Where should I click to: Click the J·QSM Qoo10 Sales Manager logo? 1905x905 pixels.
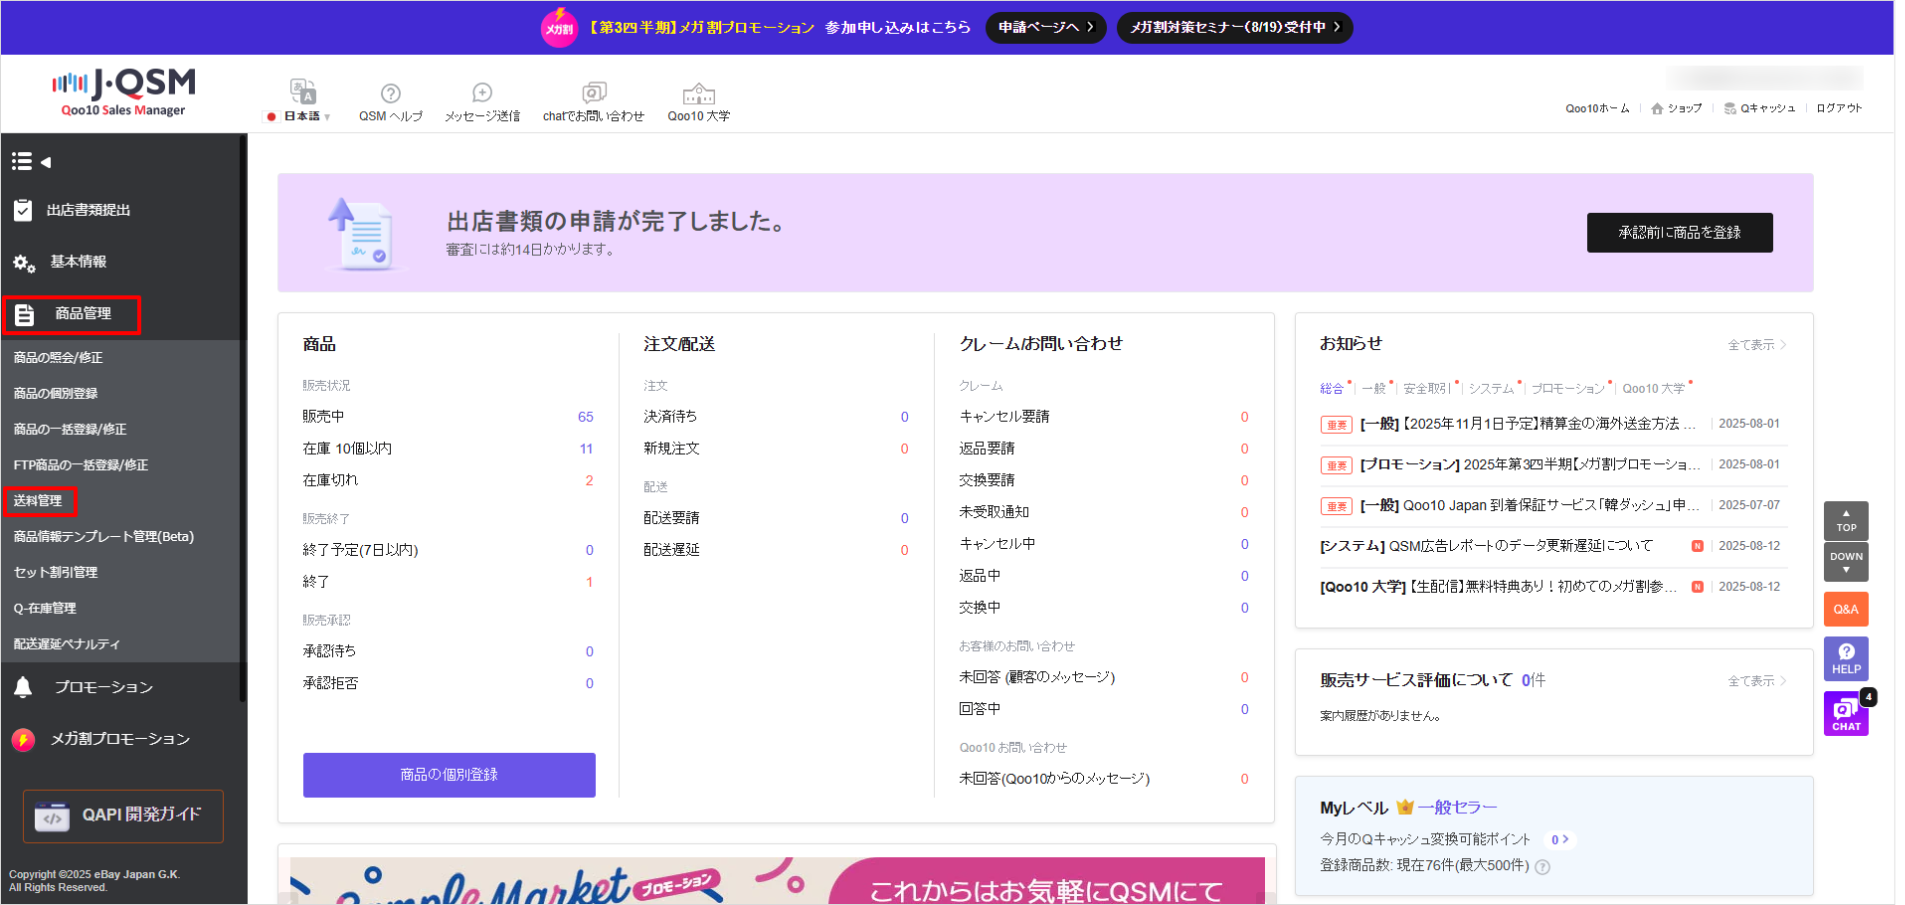tap(124, 93)
